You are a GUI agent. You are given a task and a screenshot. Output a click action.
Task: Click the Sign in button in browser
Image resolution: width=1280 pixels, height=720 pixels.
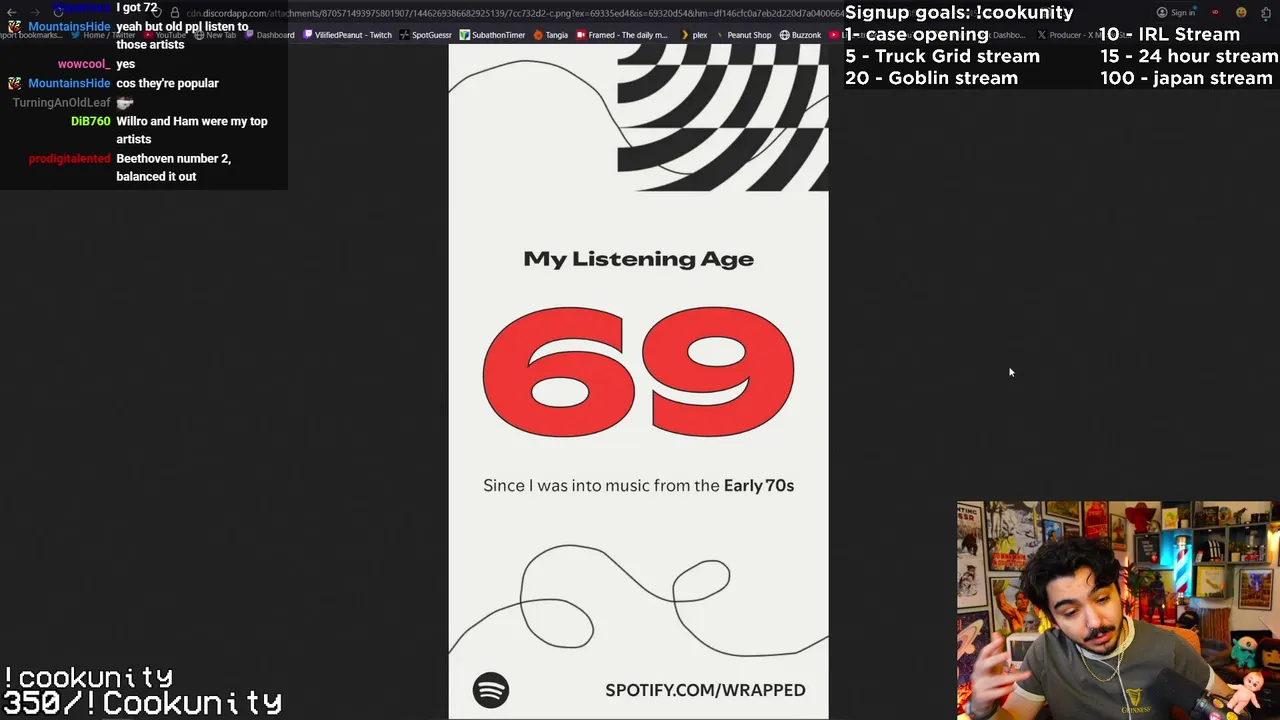[x=1177, y=13]
